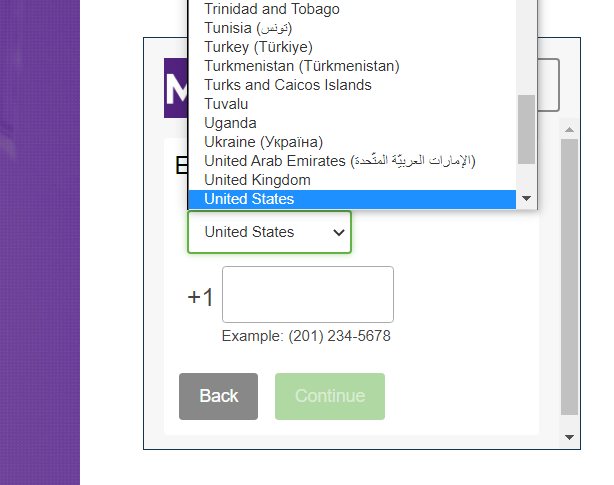Open the United States country dropdown
This screenshot has height=485, width=614.
click(269, 232)
